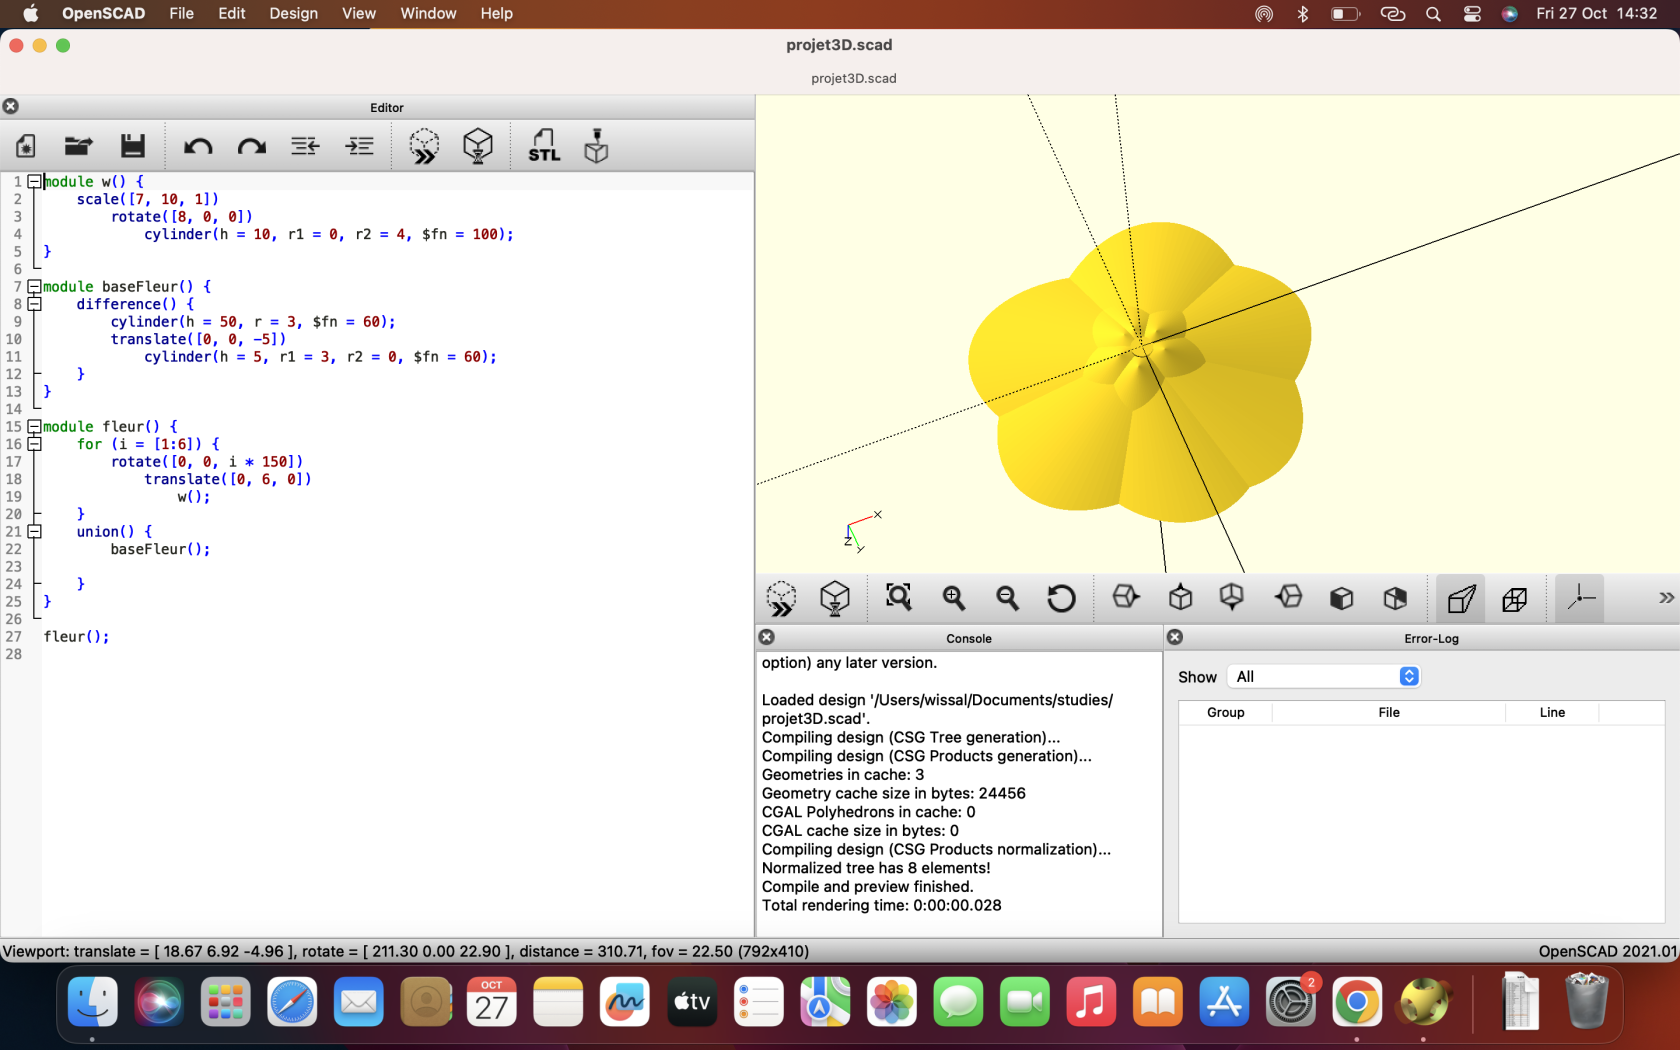Screen dimensions: 1680x1050
Task: Reset the 3D view
Action: pyautogui.click(x=1061, y=598)
